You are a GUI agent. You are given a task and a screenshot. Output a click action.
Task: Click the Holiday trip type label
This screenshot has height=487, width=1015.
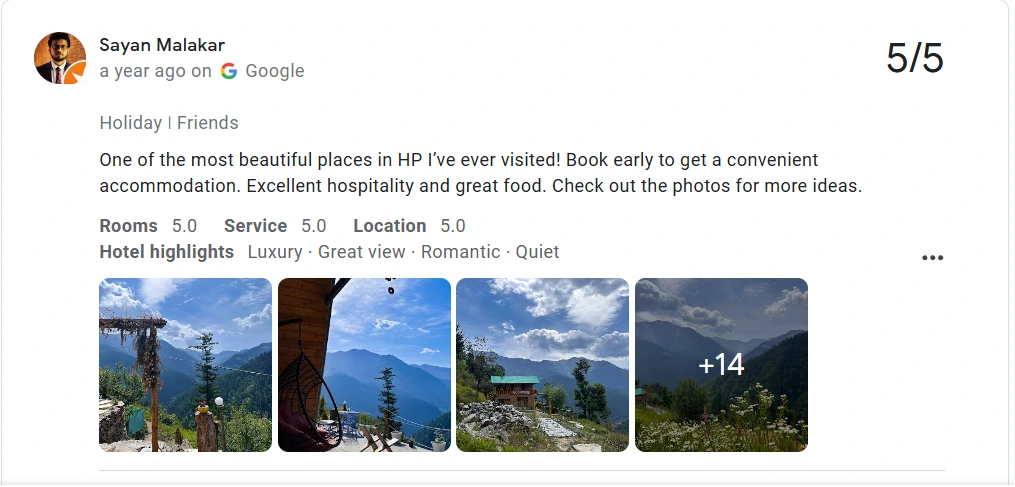point(130,123)
